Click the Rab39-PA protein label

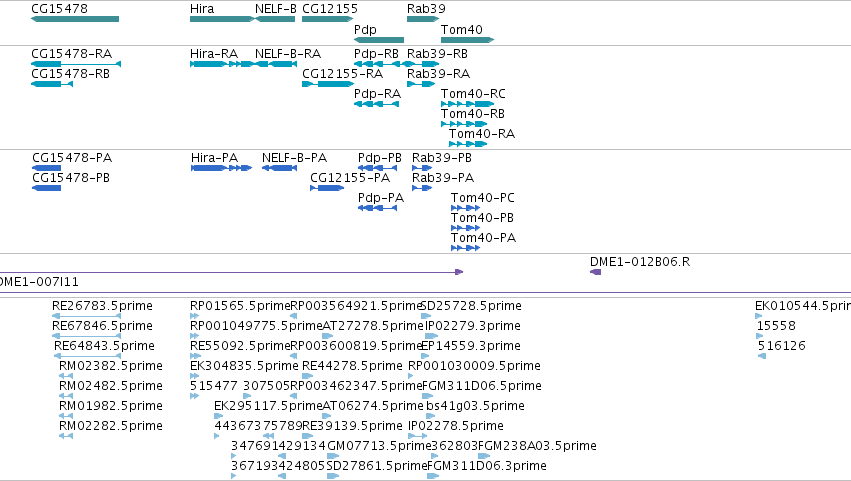point(443,178)
